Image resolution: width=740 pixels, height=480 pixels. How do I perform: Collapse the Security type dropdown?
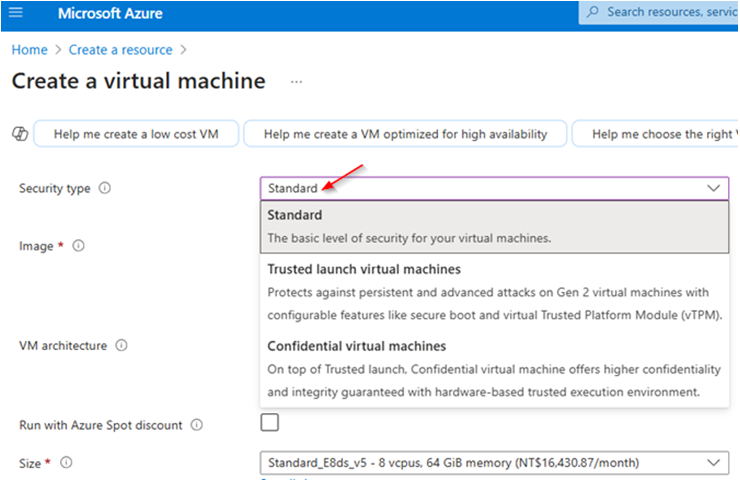pyautogui.click(x=714, y=188)
